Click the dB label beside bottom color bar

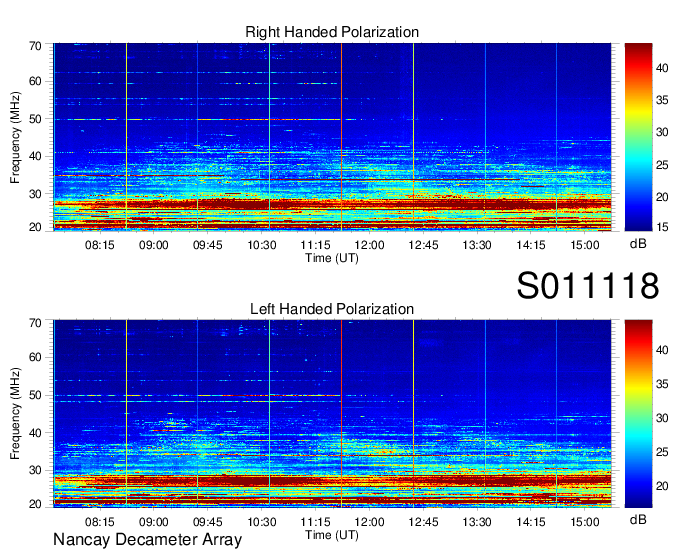click(x=638, y=519)
